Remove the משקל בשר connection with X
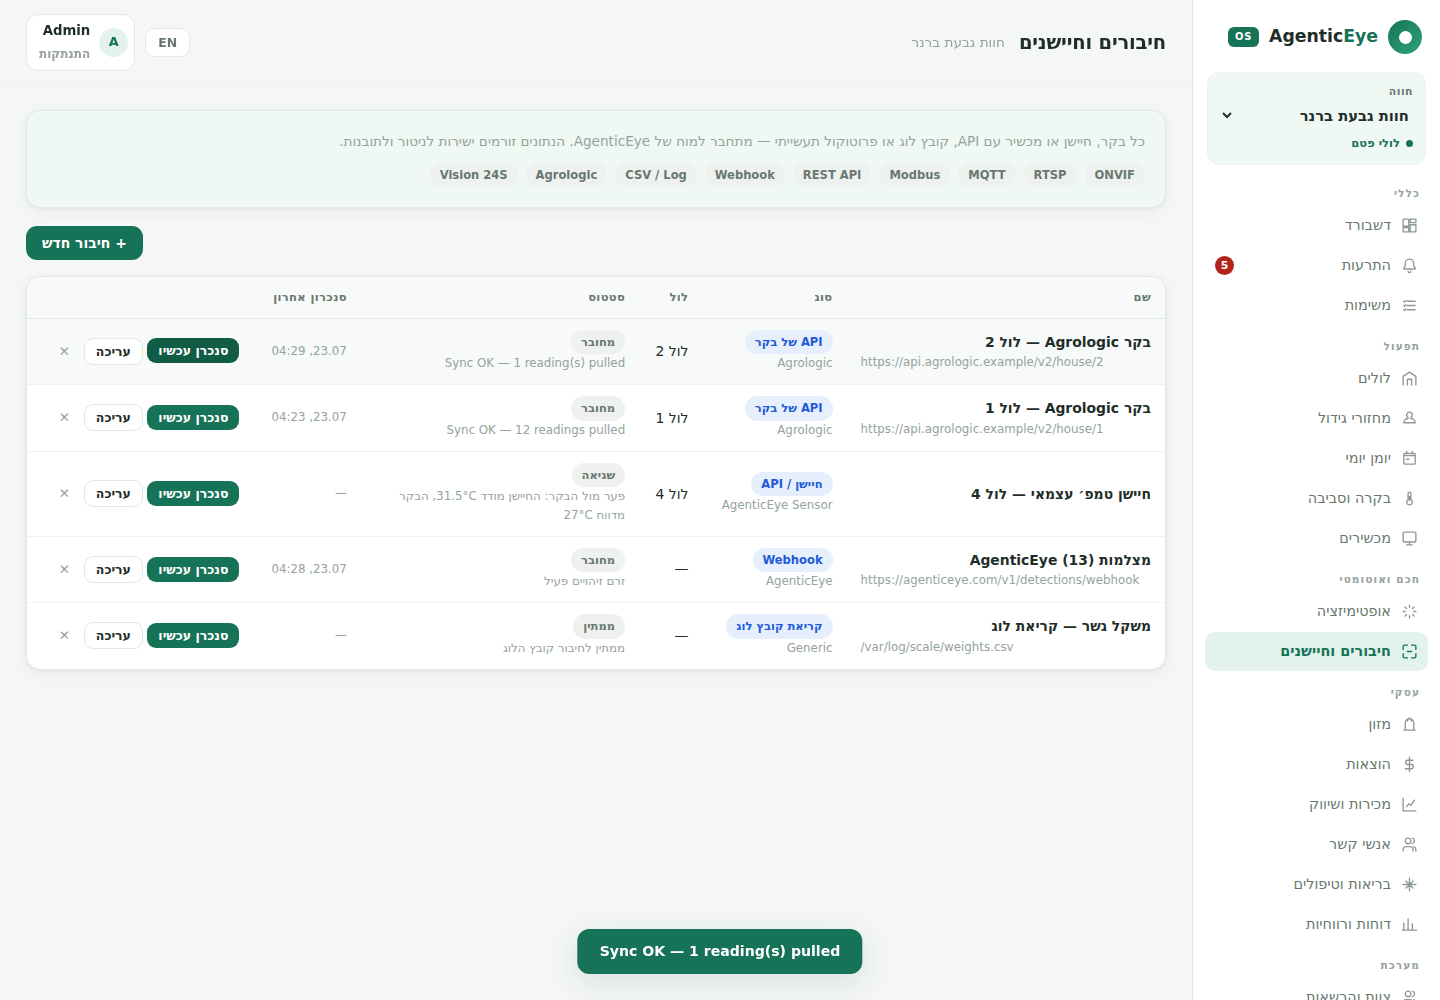The width and height of the screenshot is (1440, 1000). [64, 636]
